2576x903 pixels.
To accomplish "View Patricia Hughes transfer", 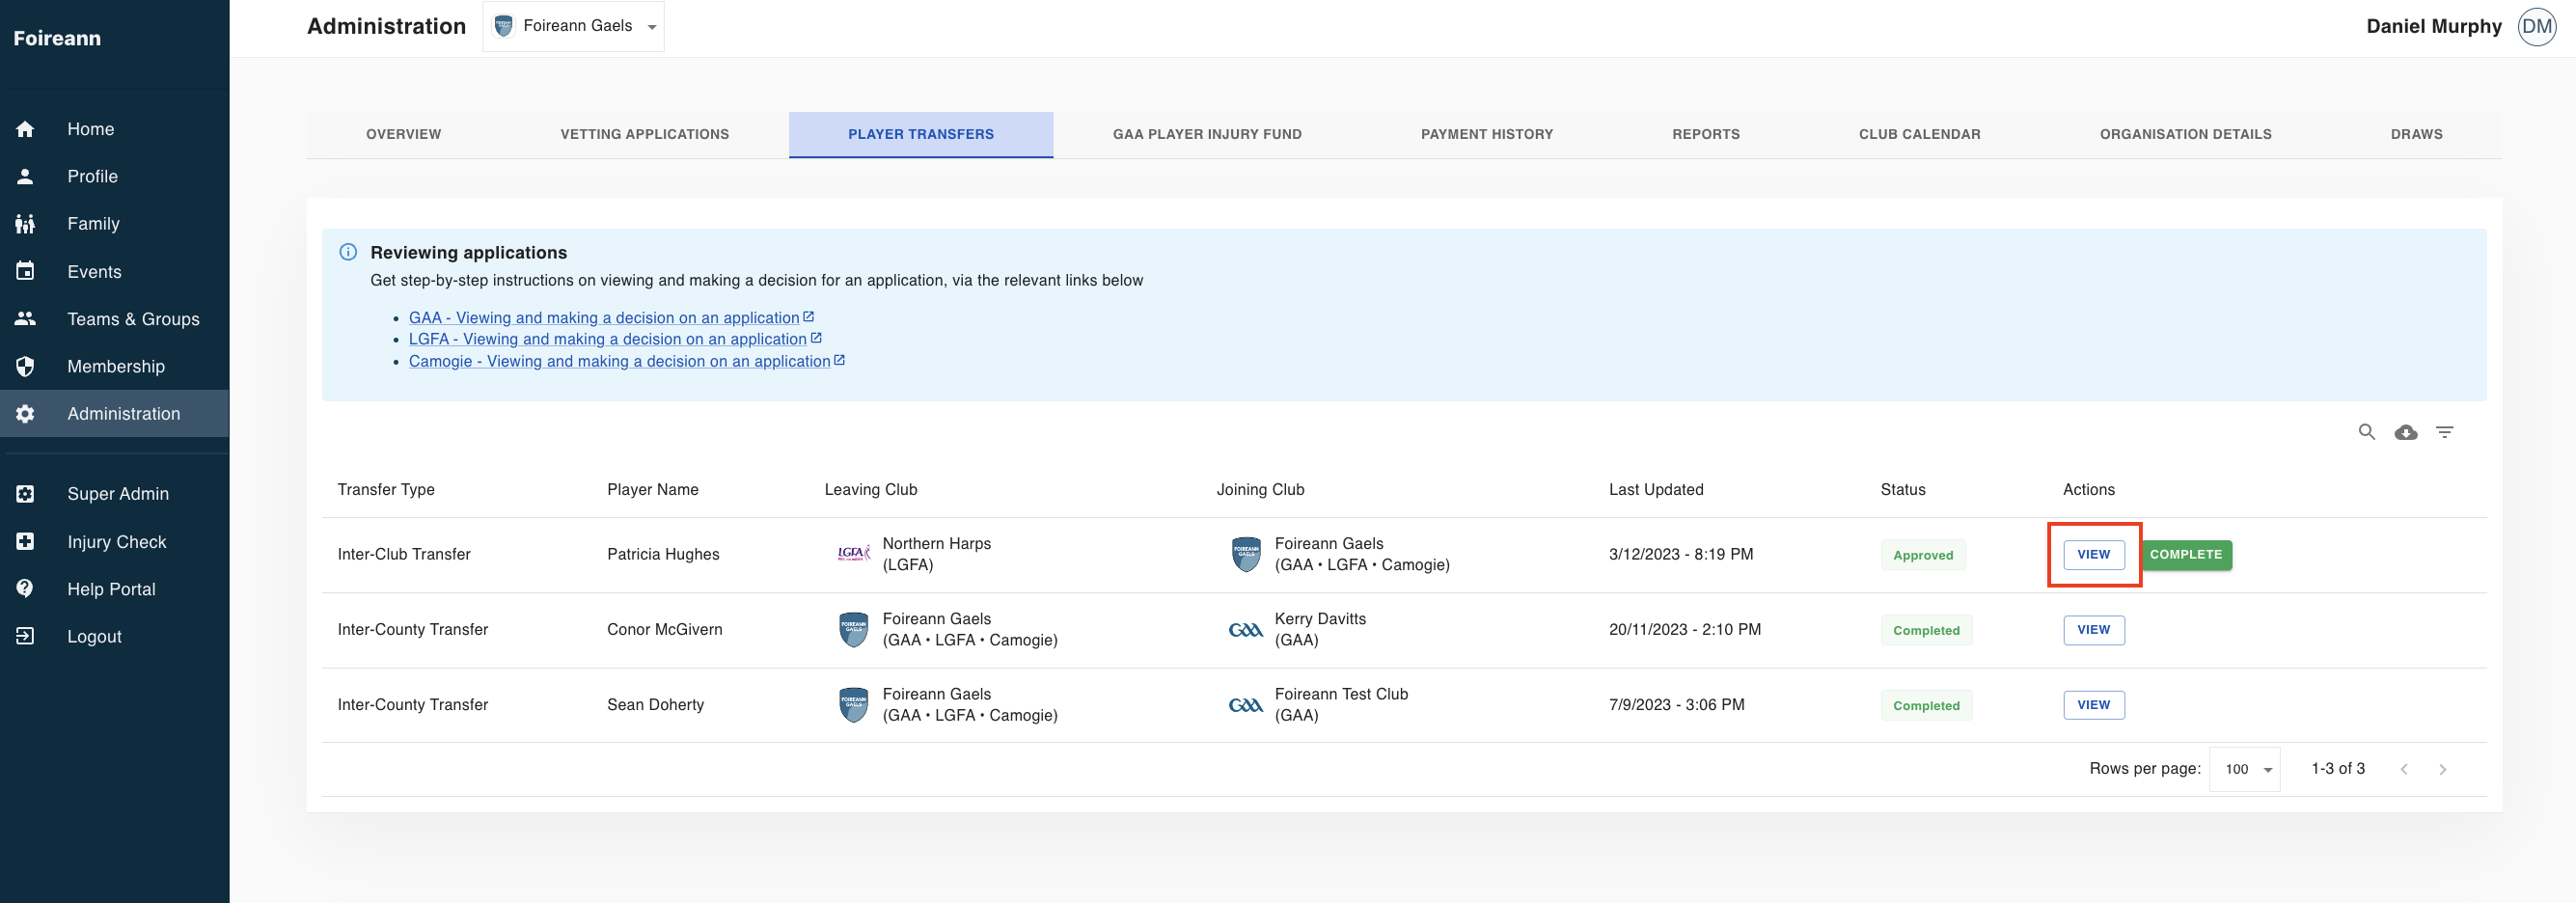I will pyautogui.click(x=2094, y=554).
